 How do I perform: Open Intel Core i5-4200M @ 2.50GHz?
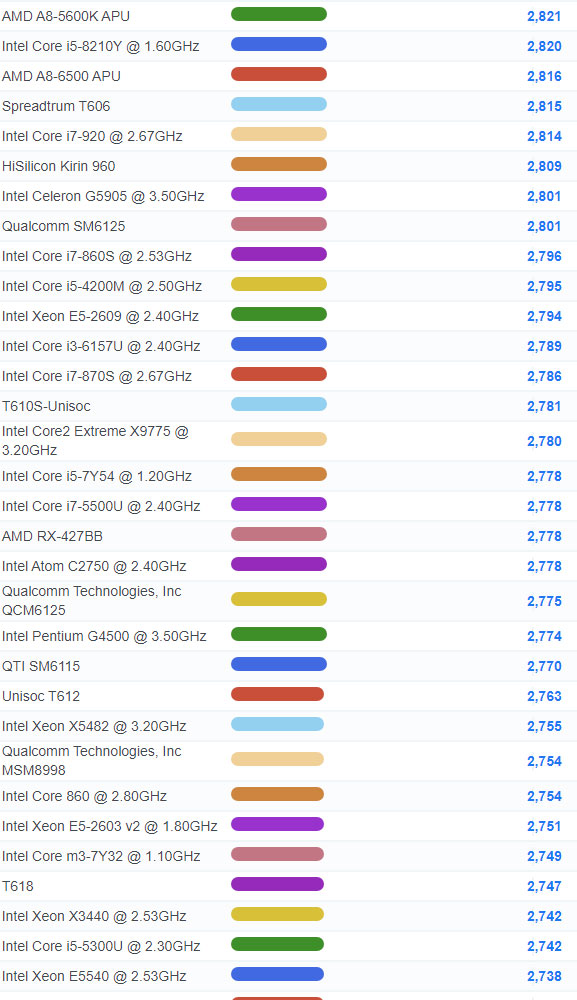click(x=102, y=286)
